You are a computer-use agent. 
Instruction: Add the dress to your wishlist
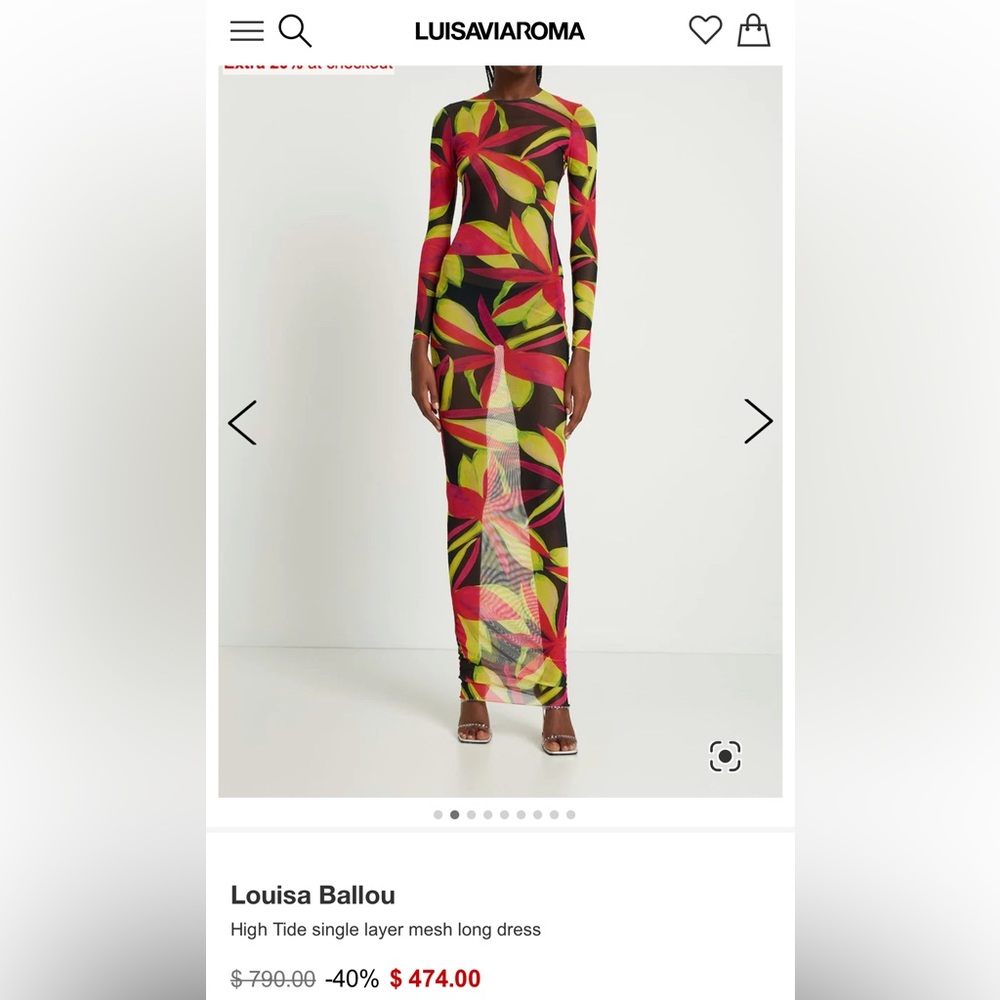(706, 31)
